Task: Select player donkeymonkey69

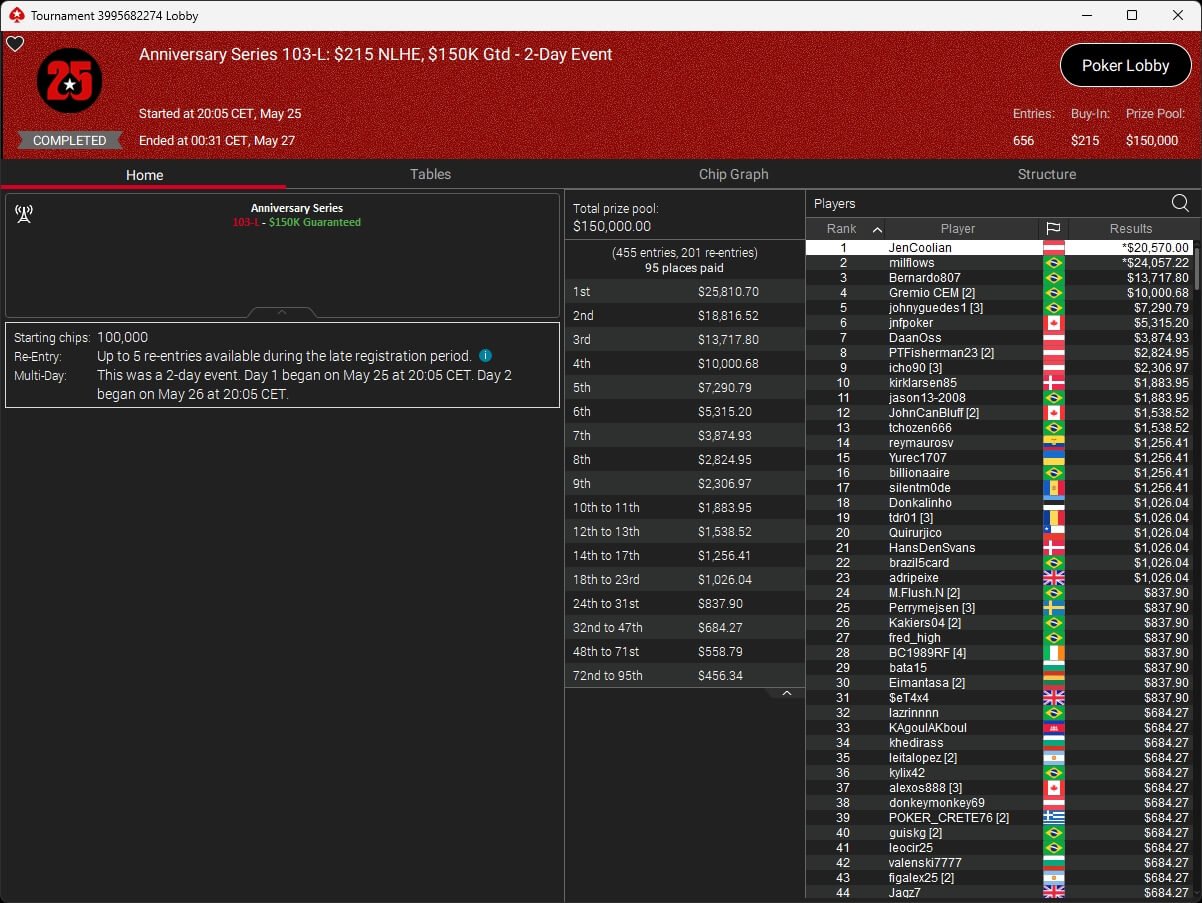Action: [x=1000, y=803]
